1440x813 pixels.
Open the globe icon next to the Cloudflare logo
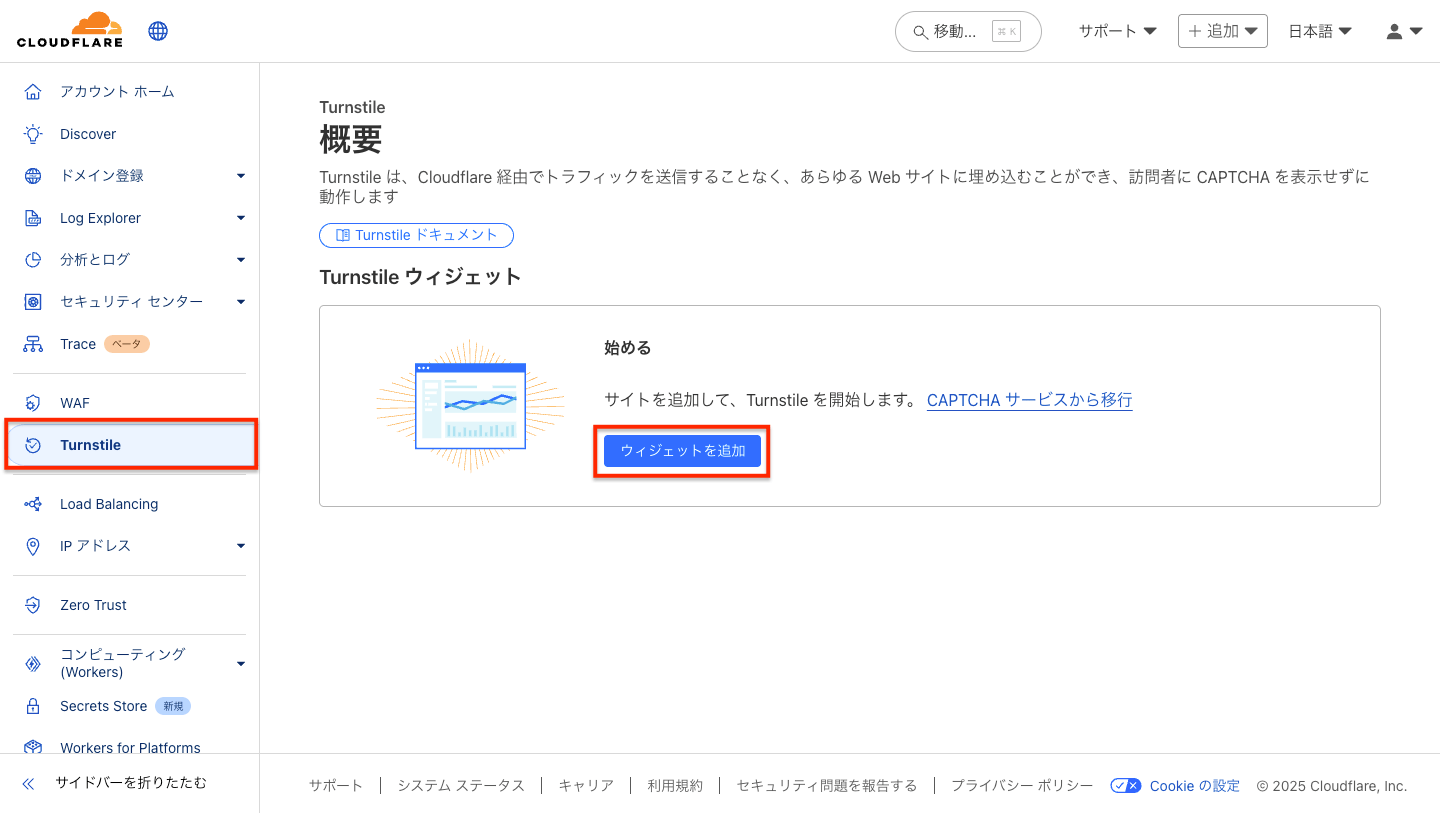point(158,30)
